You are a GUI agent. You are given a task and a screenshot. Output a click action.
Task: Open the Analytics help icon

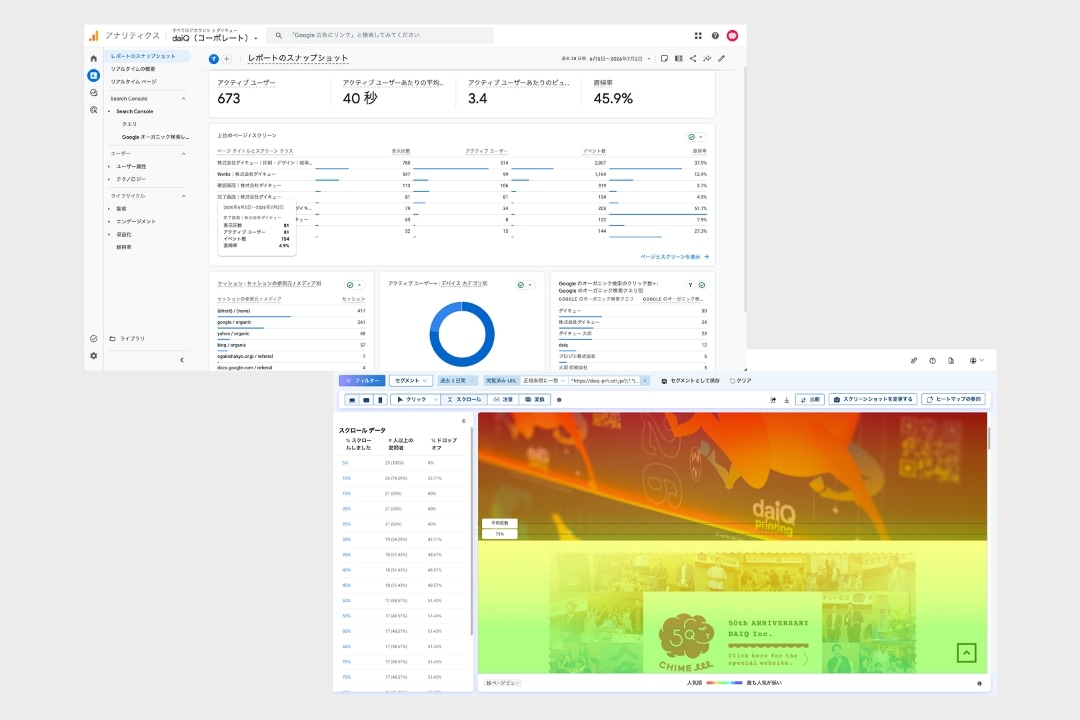coord(715,36)
